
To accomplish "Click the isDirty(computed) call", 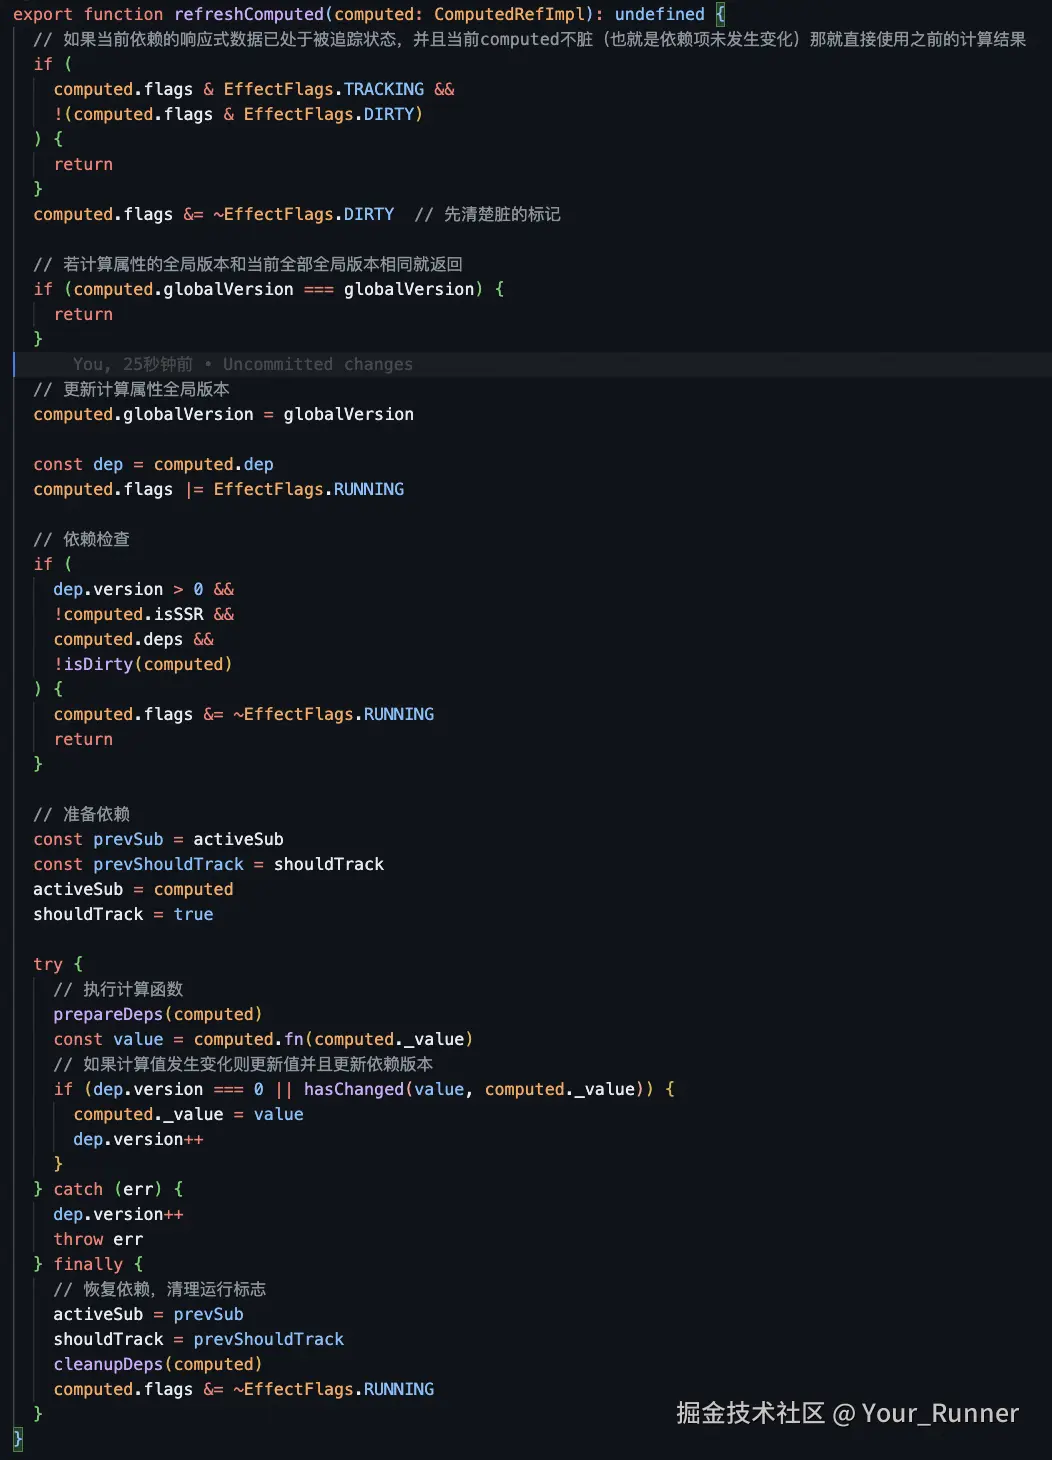I will (148, 664).
